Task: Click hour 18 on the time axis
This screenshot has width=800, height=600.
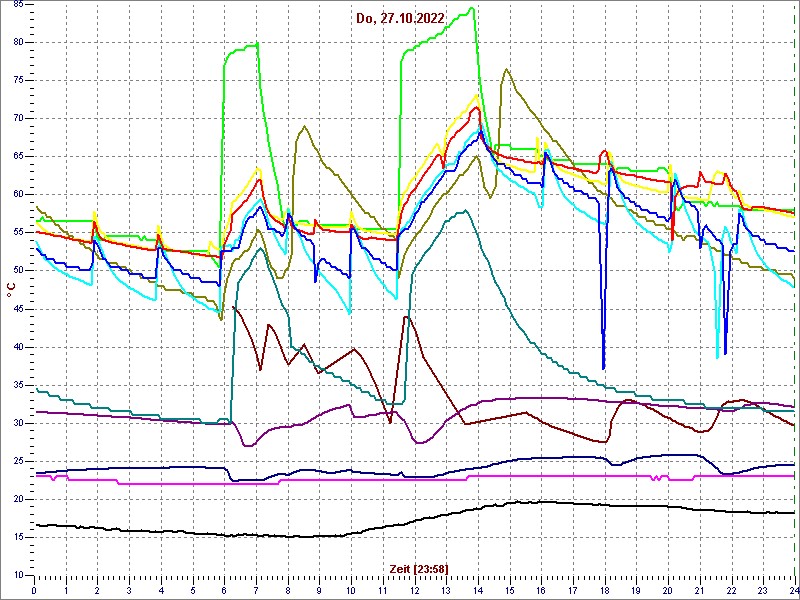Action: pos(605,590)
